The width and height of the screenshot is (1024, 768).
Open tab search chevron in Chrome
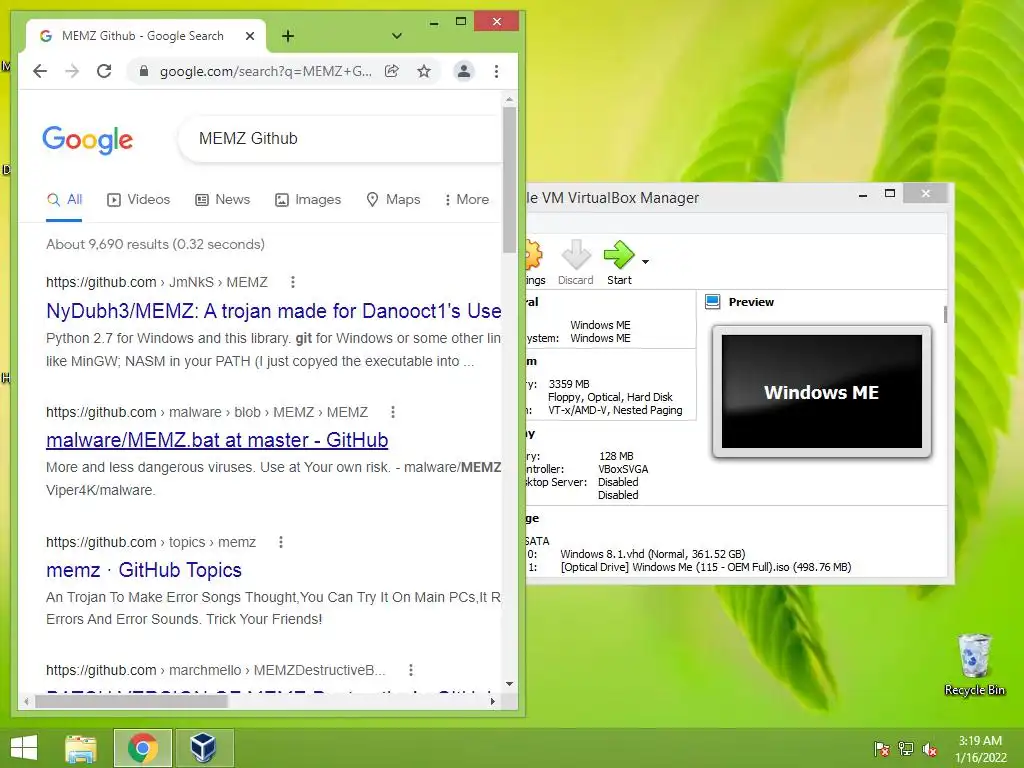point(396,36)
